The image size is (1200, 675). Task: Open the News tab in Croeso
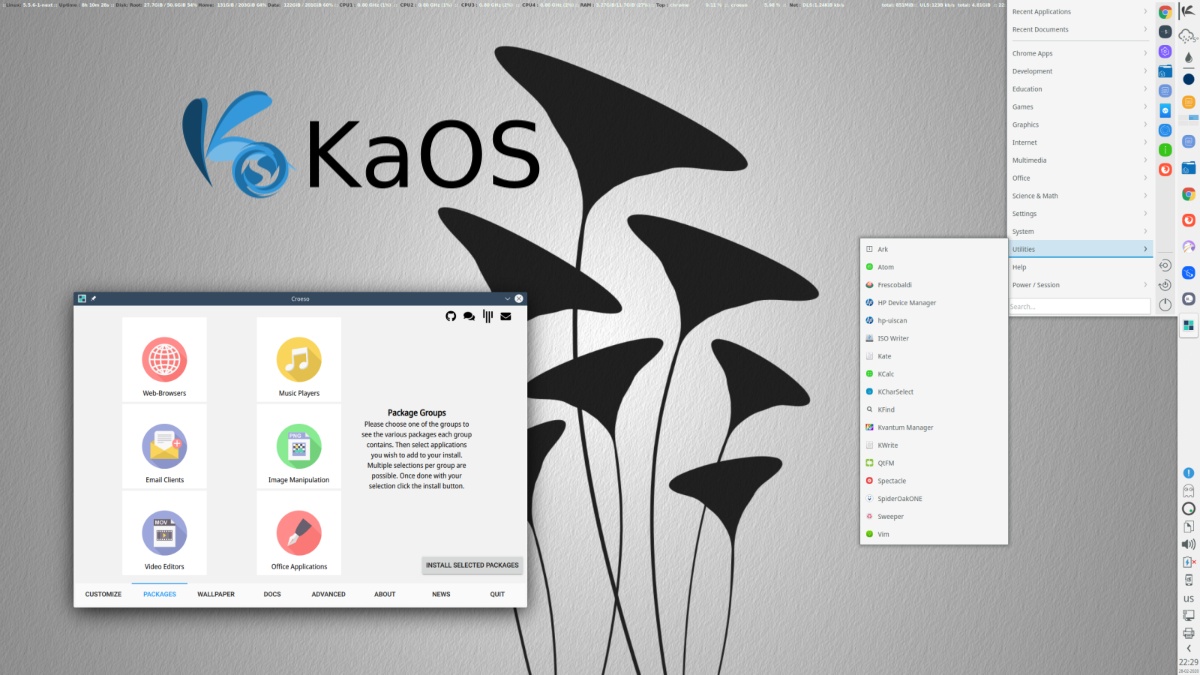[441, 594]
